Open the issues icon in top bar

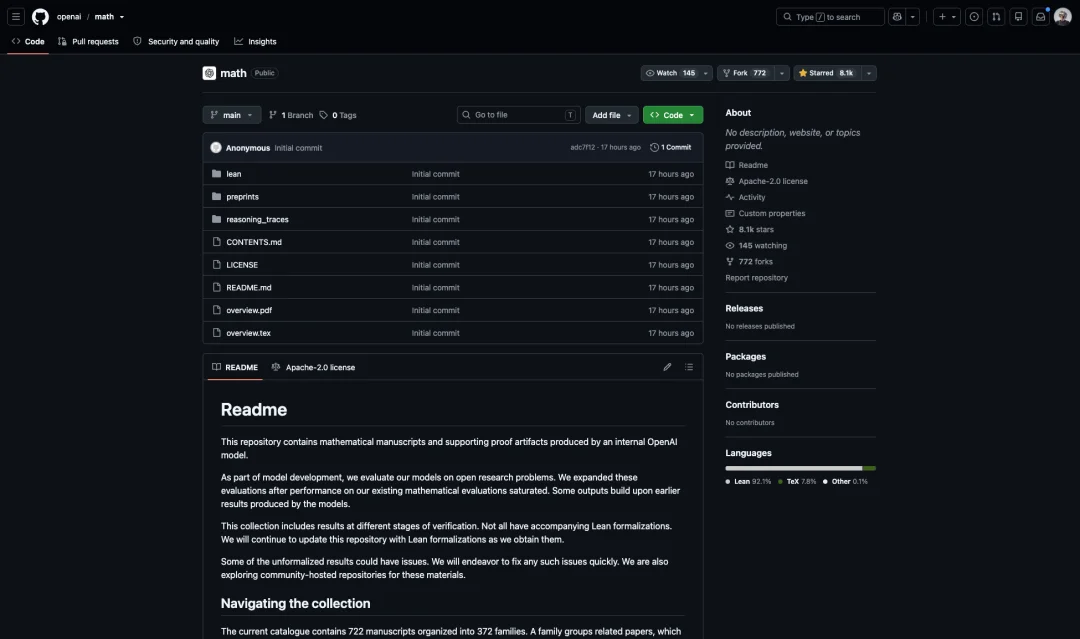point(974,17)
